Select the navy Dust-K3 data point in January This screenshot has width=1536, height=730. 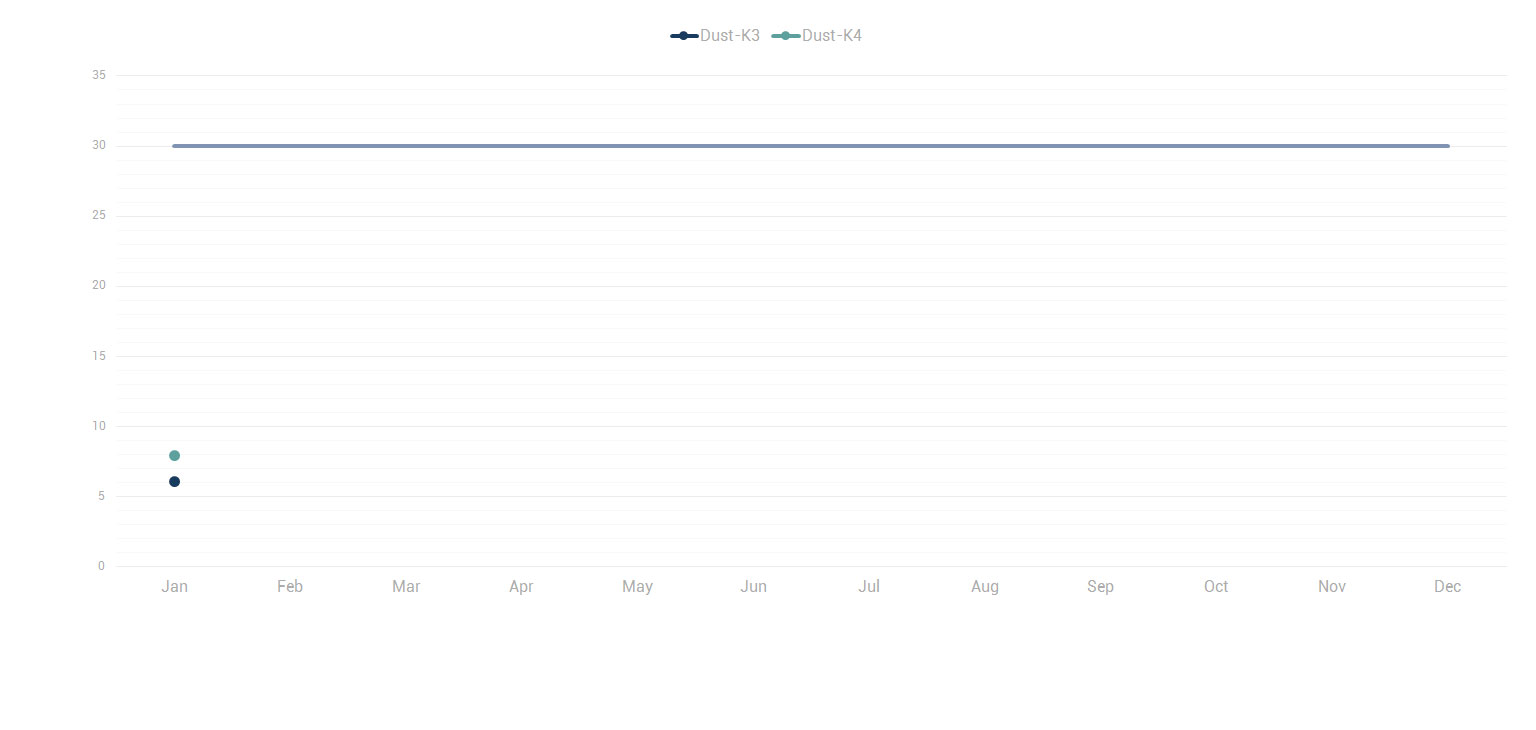[x=174, y=482]
